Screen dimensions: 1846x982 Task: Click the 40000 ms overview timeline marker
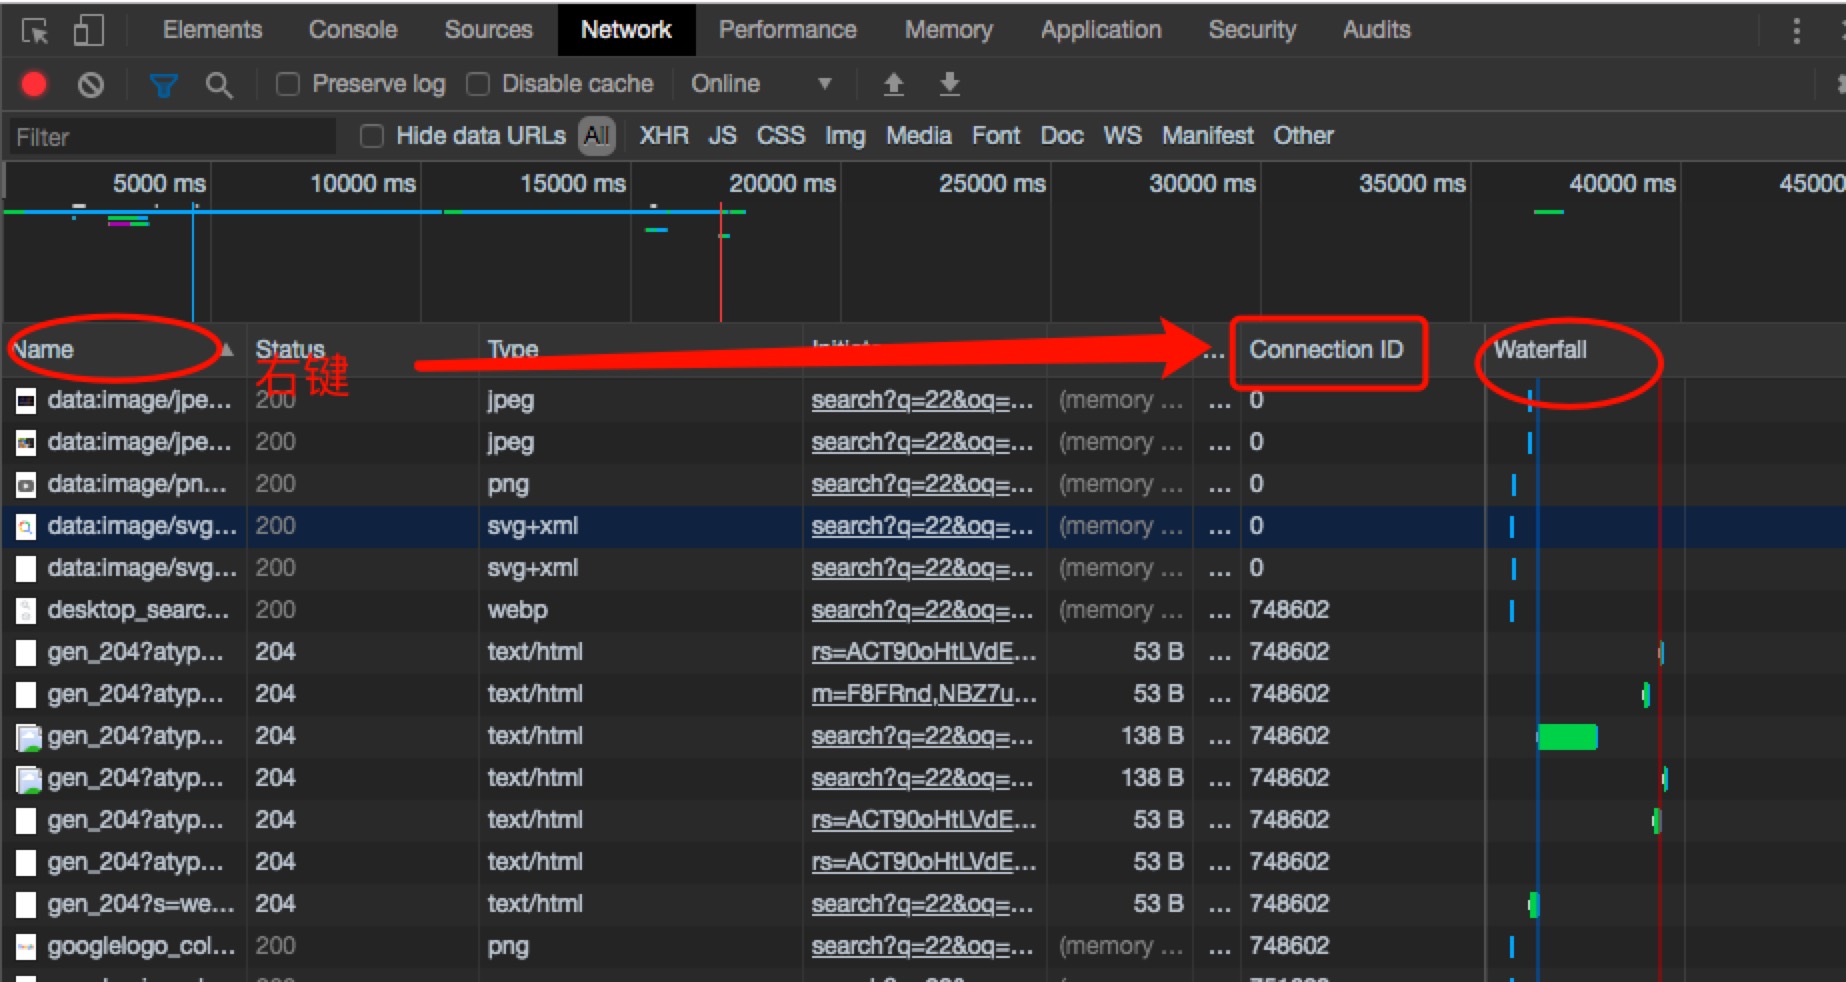(x=1622, y=183)
